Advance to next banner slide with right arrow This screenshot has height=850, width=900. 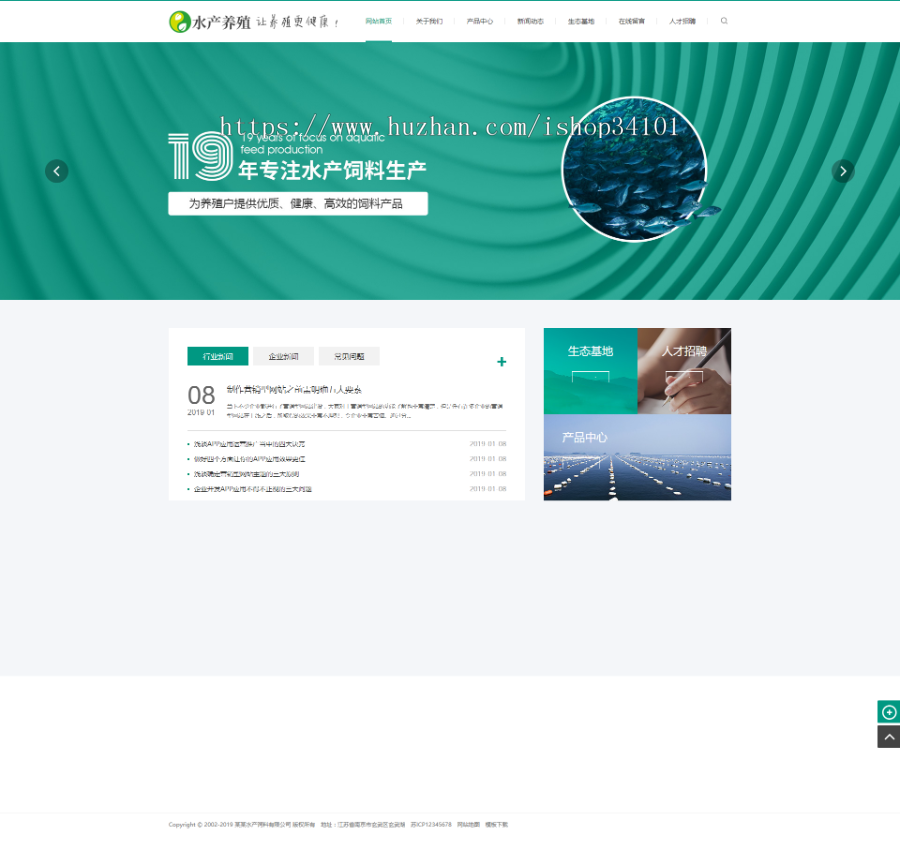(x=843, y=171)
